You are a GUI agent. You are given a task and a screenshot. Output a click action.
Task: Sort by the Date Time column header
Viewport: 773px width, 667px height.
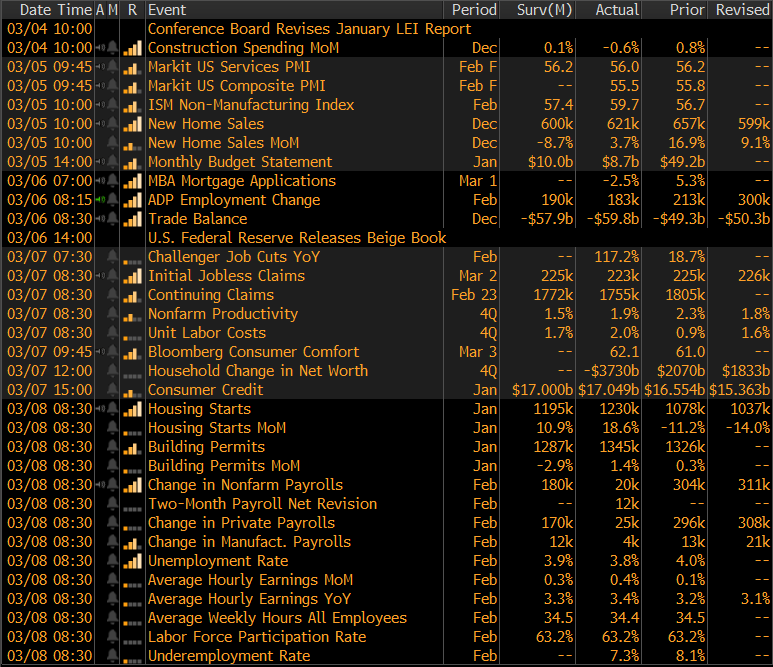[48, 9]
